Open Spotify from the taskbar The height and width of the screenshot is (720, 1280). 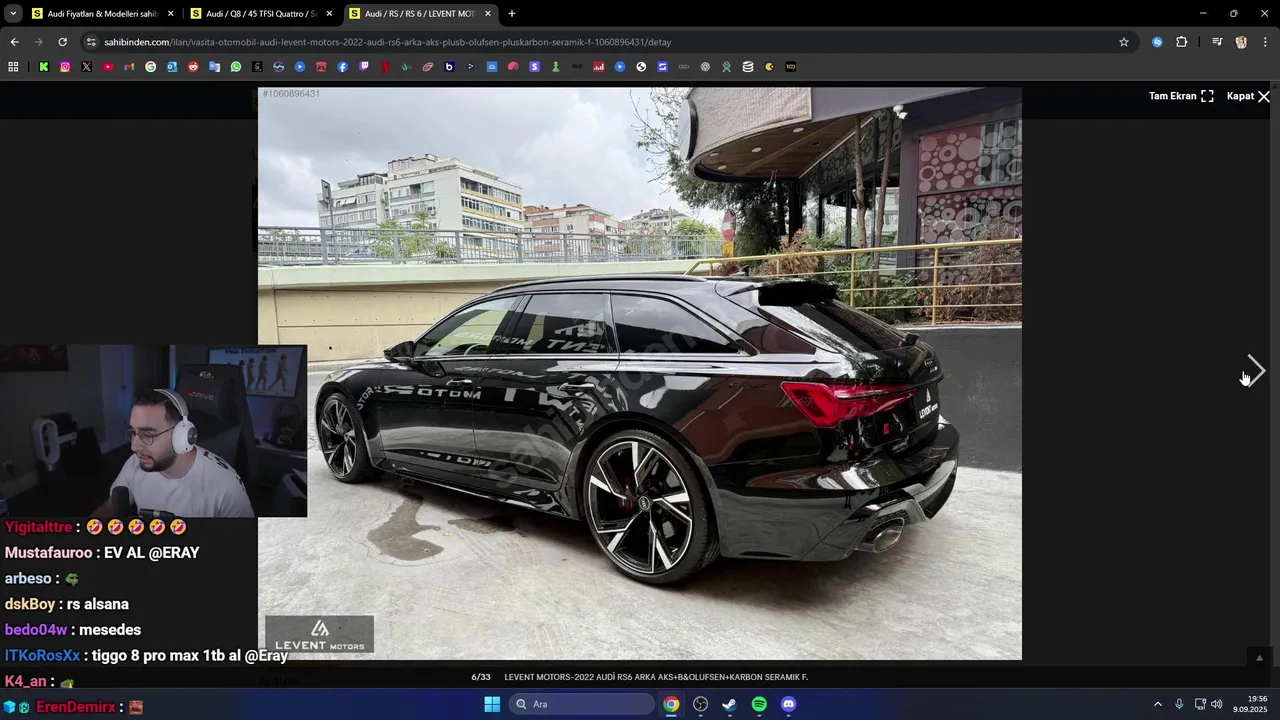point(759,704)
